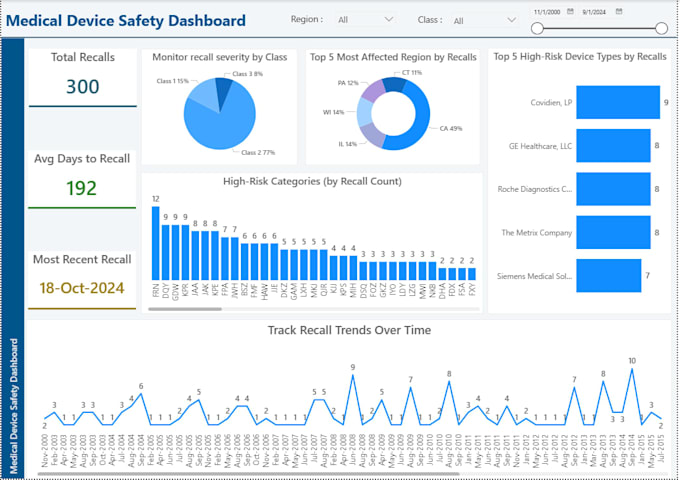This screenshot has height=480, width=680.
Task: Click the right date slider handle
Action: [x=661, y=29]
